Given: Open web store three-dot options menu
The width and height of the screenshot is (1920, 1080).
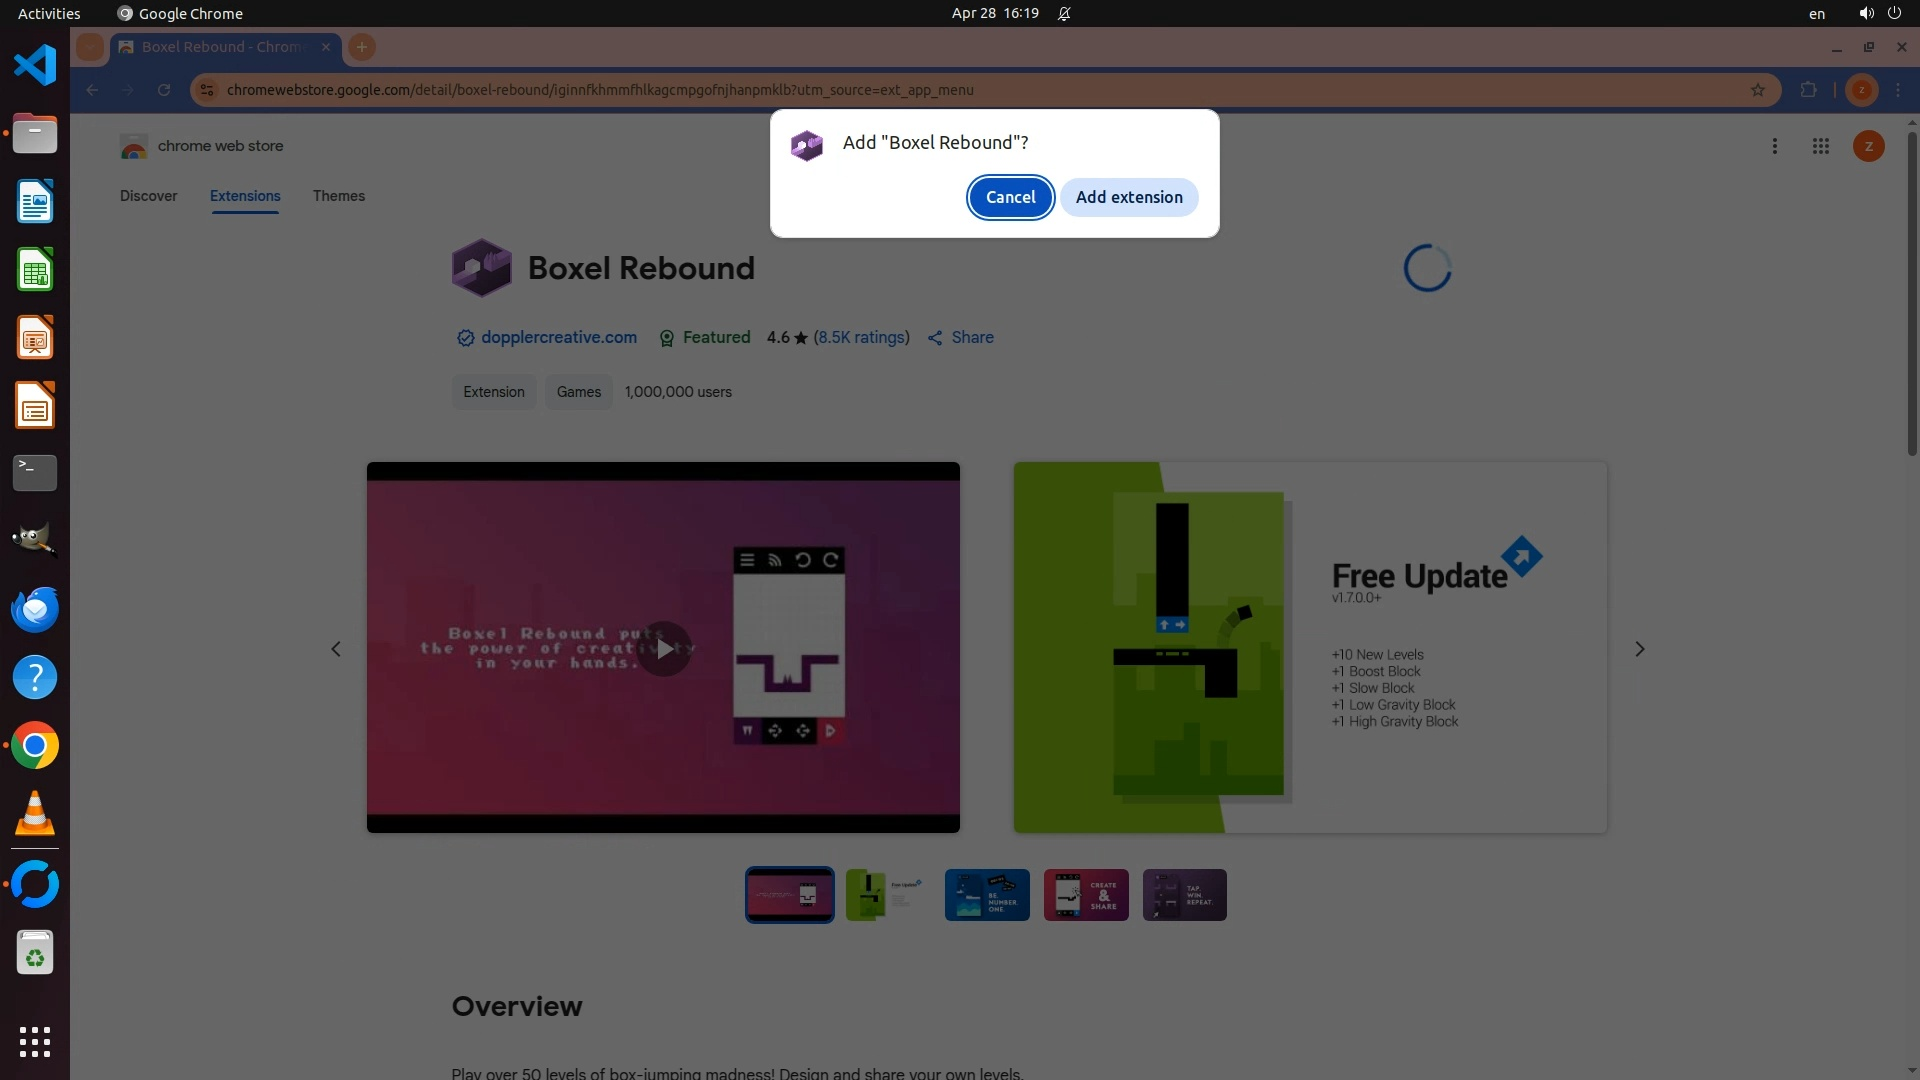Looking at the screenshot, I should tap(1774, 146).
